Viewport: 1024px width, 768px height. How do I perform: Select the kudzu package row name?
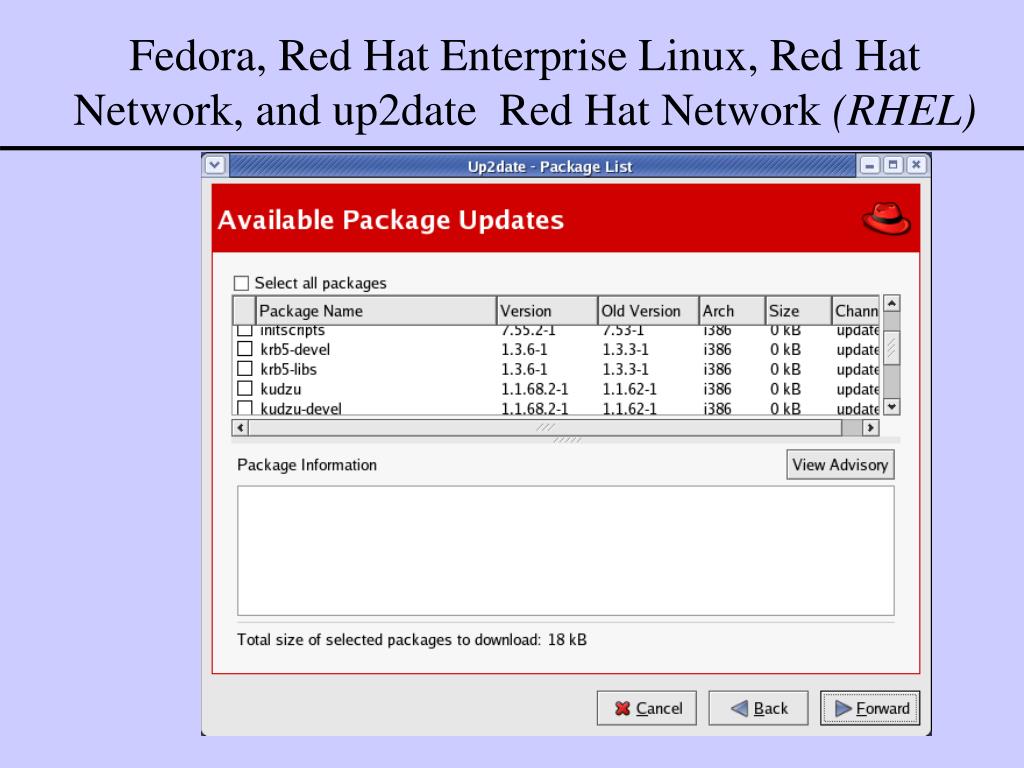281,389
